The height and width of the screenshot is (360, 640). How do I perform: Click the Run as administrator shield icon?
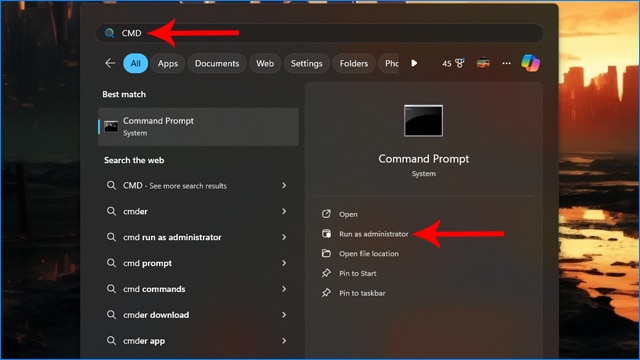[326, 233]
